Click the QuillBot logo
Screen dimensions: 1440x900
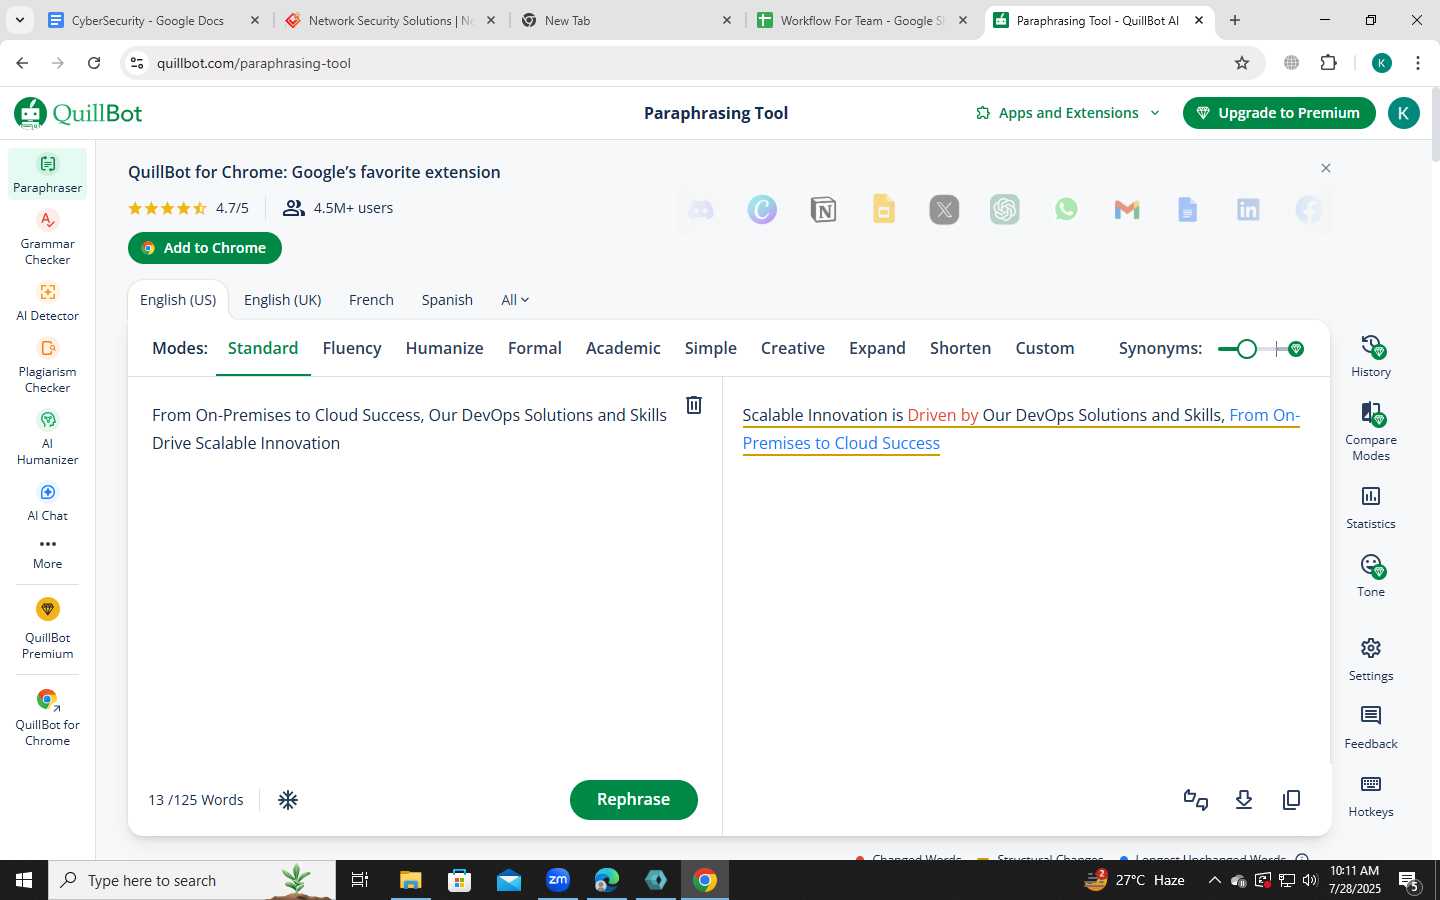(78, 113)
